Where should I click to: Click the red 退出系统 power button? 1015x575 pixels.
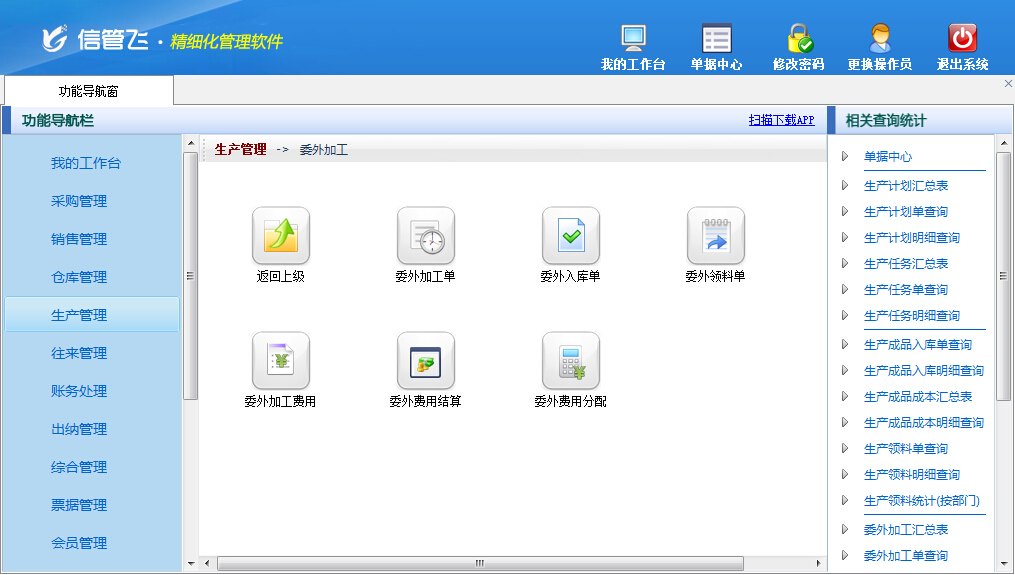click(x=962, y=38)
